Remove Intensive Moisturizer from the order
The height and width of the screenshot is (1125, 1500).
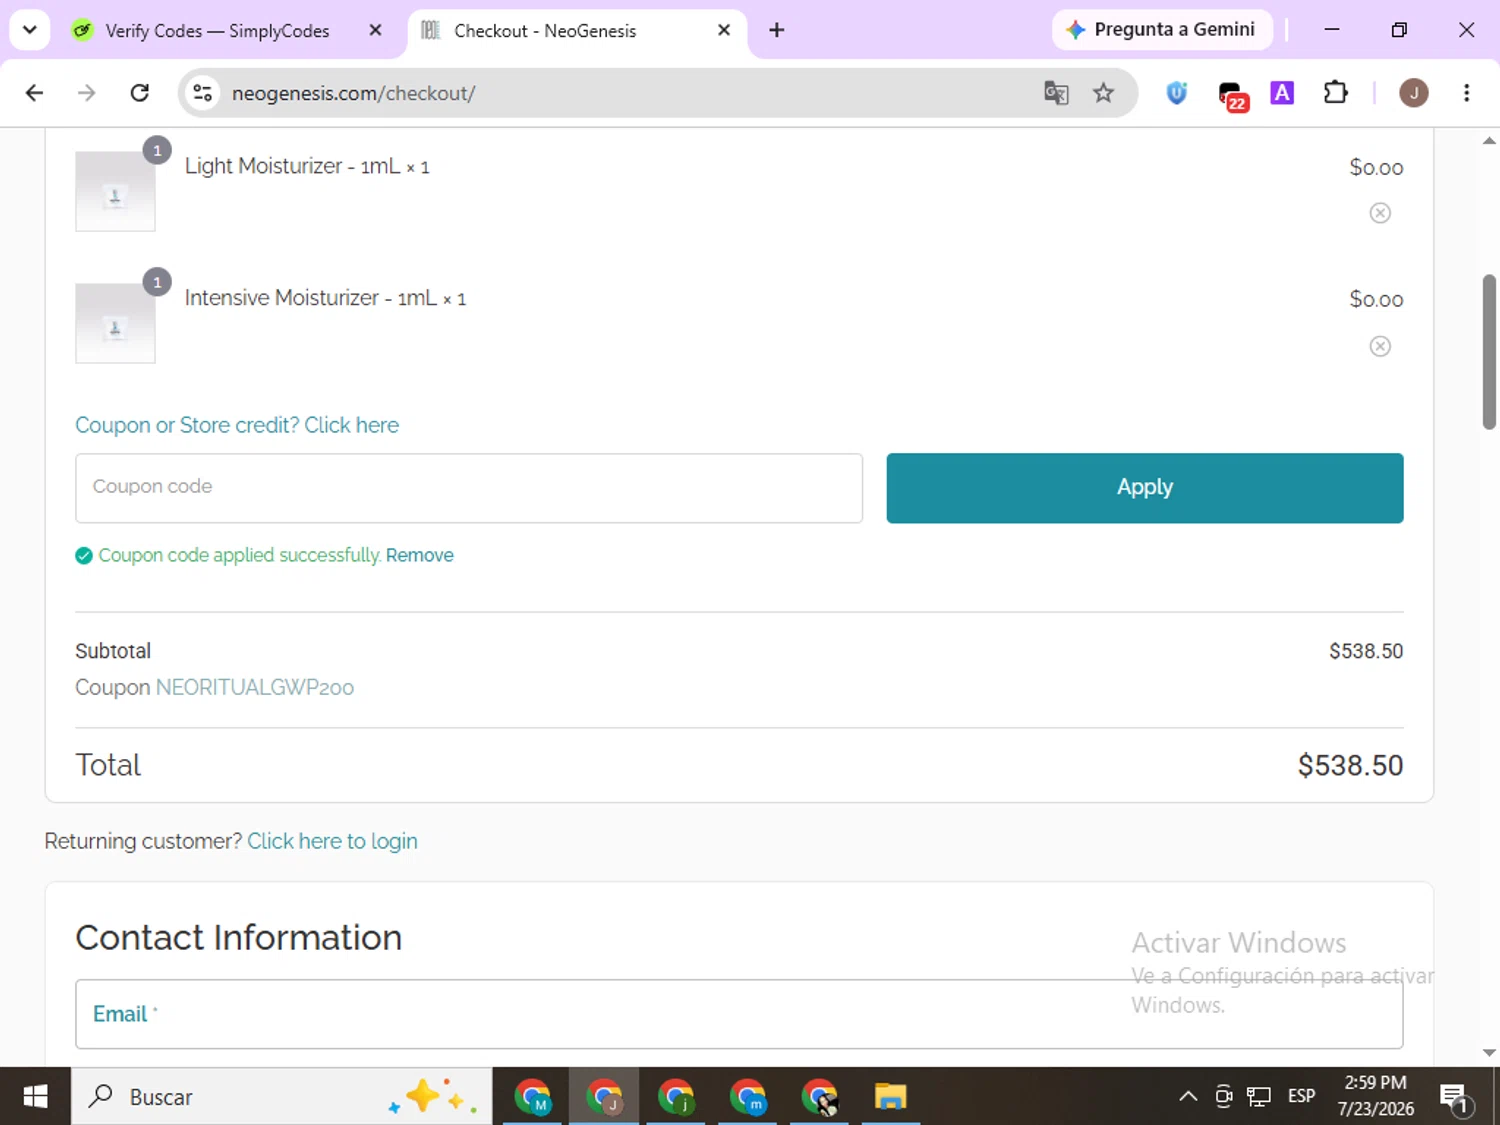tap(1380, 346)
